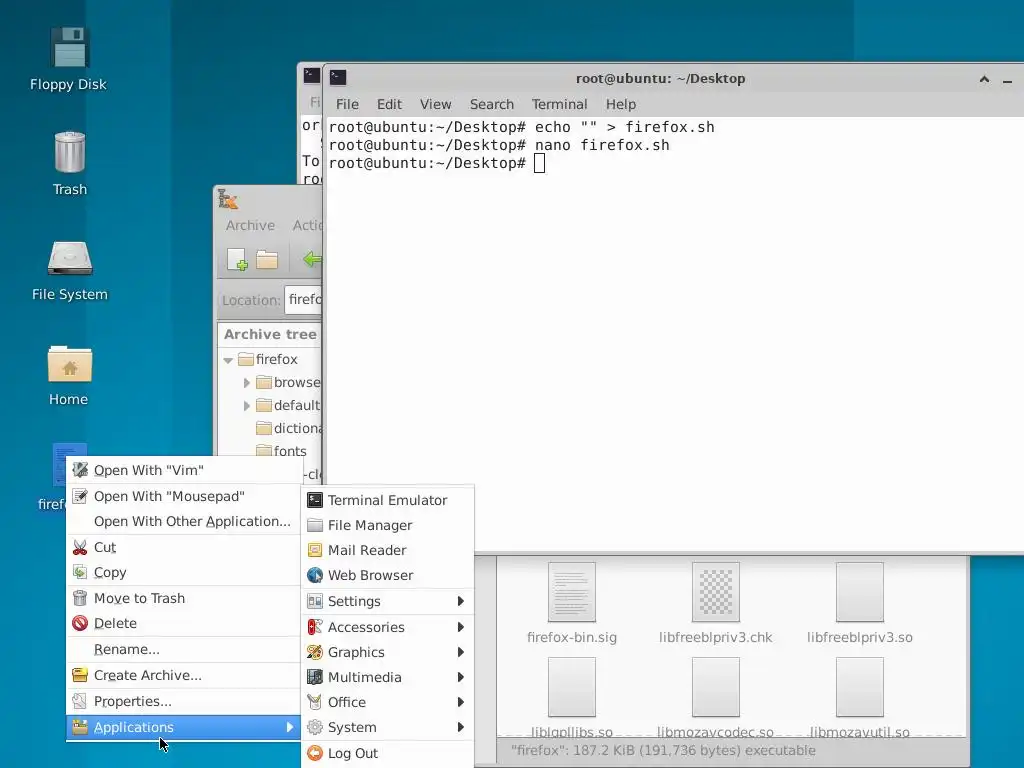This screenshot has height=768, width=1024.
Task: Click the Archive tree column header
Action: coord(270,334)
